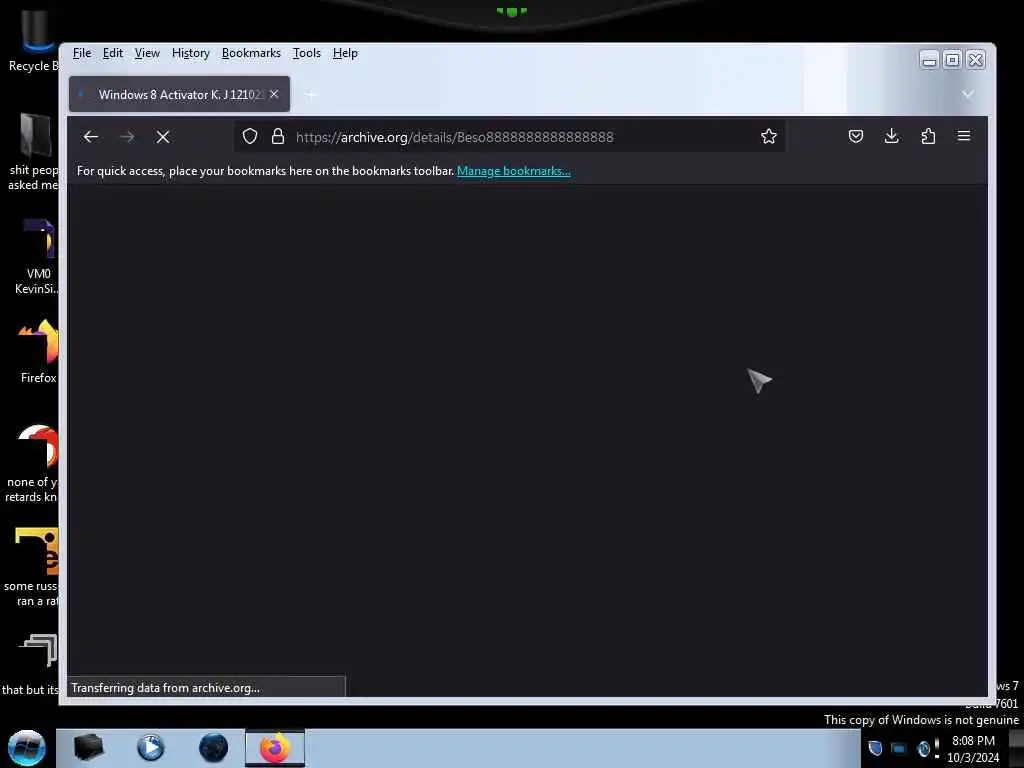
Task: Stop loading the page with X button
Action: pos(163,136)
